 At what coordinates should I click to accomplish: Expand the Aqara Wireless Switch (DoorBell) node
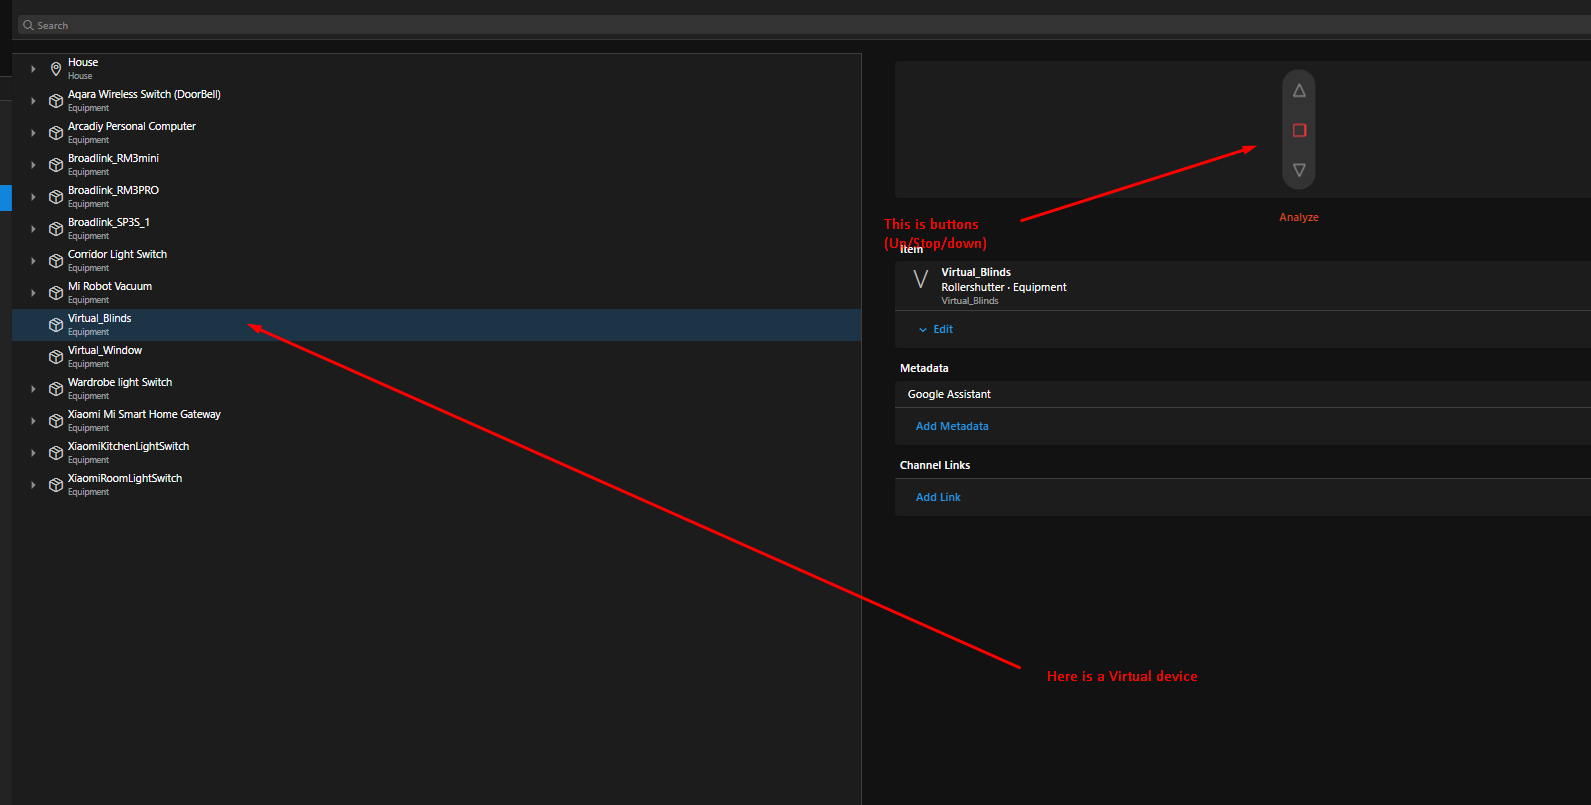(33, 101)
